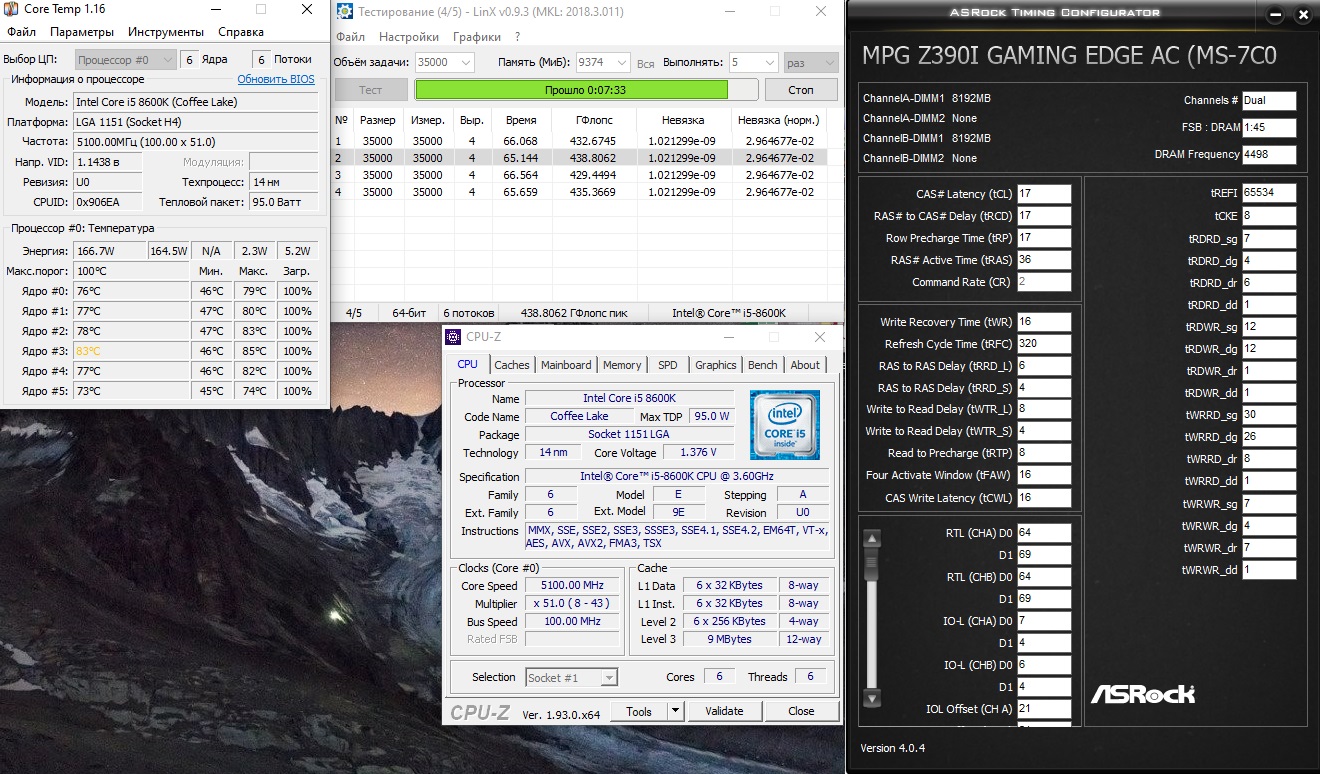Click the Время column header in LinX
The image size is (1320, 774).
[520, 120]
